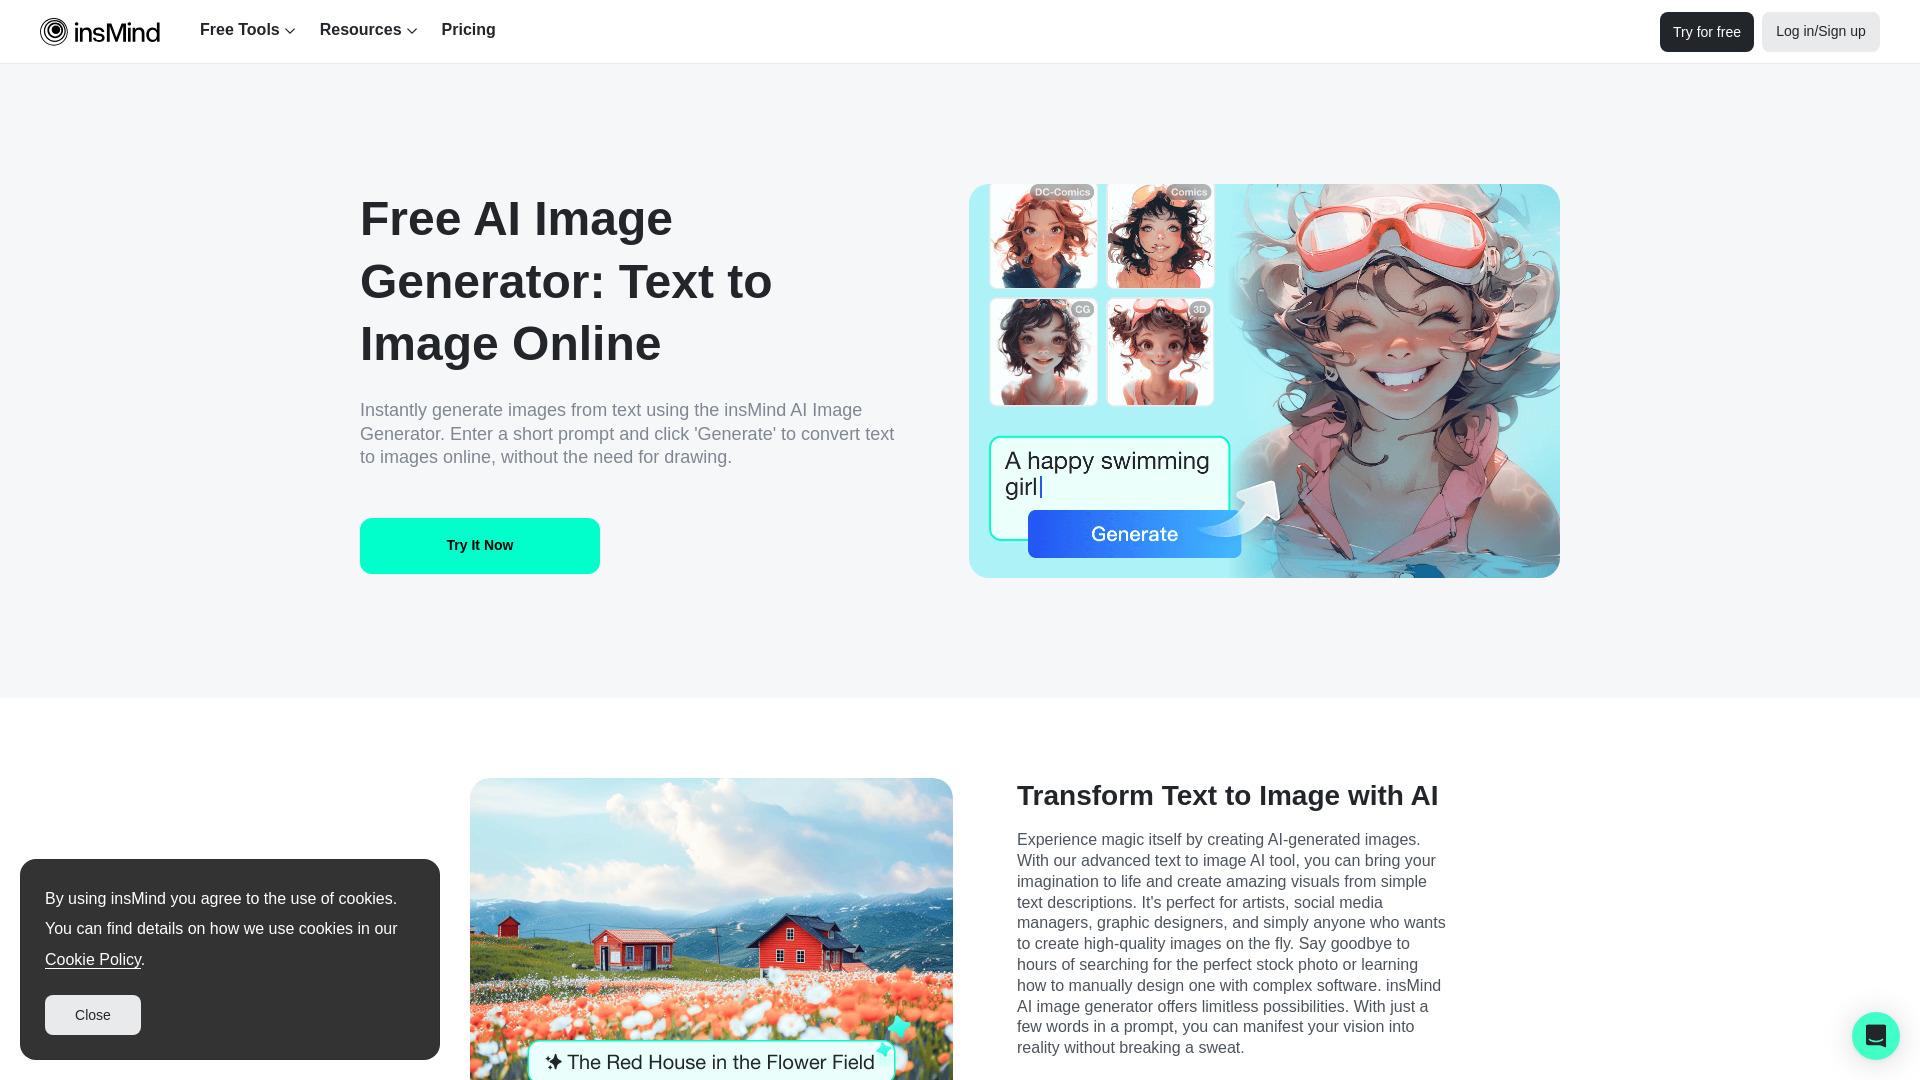The image size is (1920, 1080).
Task: Click the Generate button icon
Action: (1135, 534)
